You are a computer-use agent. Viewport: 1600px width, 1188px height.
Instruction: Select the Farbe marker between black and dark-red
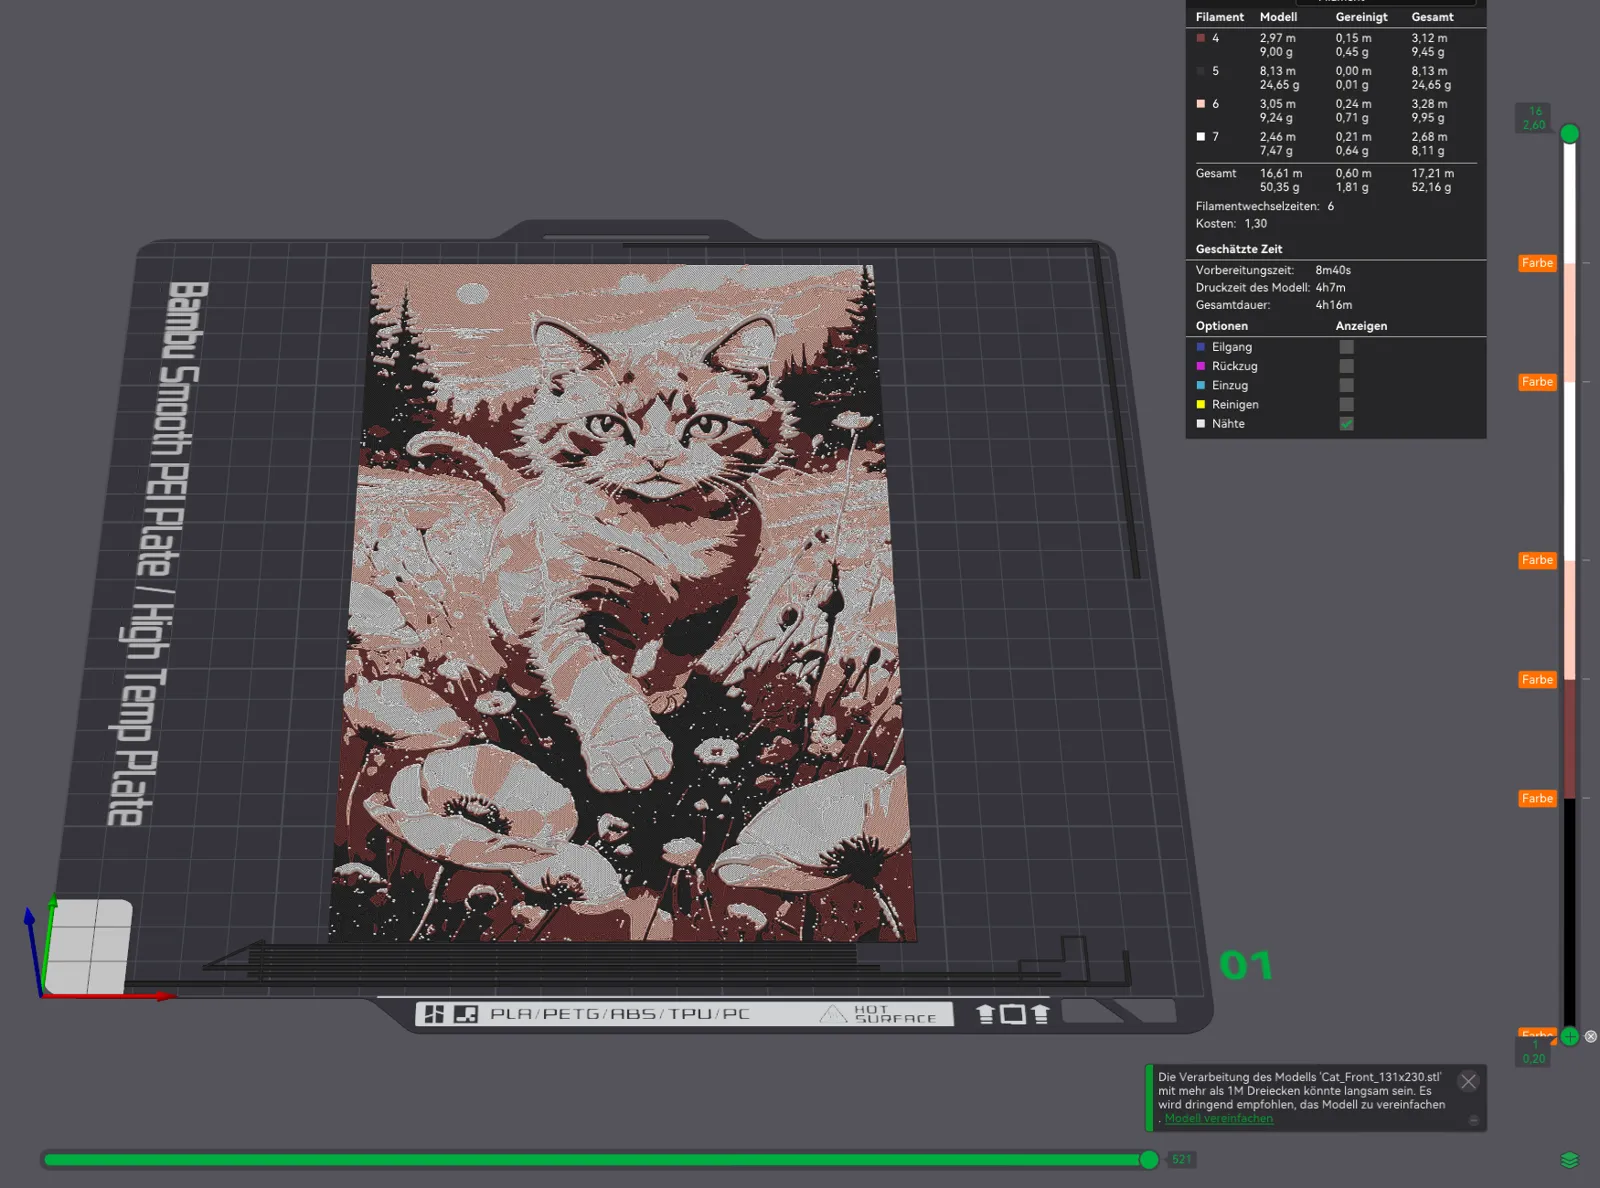click(x=1537, y=798)
